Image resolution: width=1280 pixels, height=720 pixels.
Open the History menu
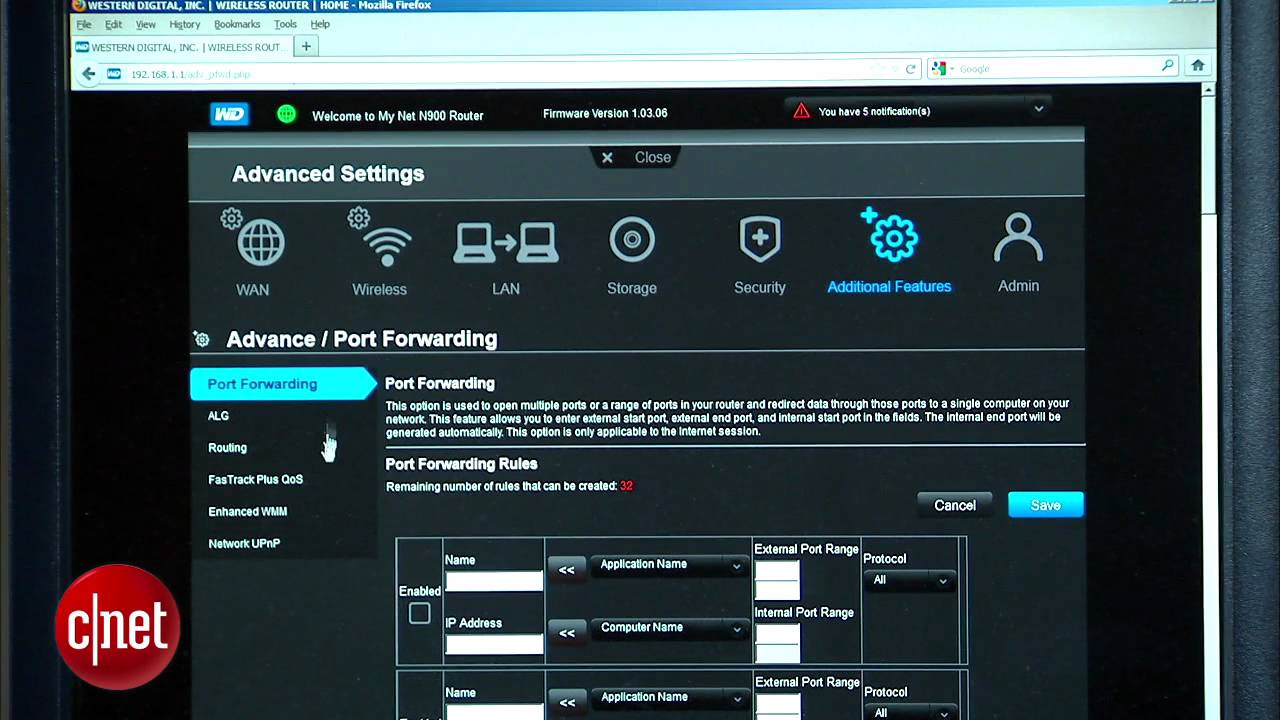(184, 24)
